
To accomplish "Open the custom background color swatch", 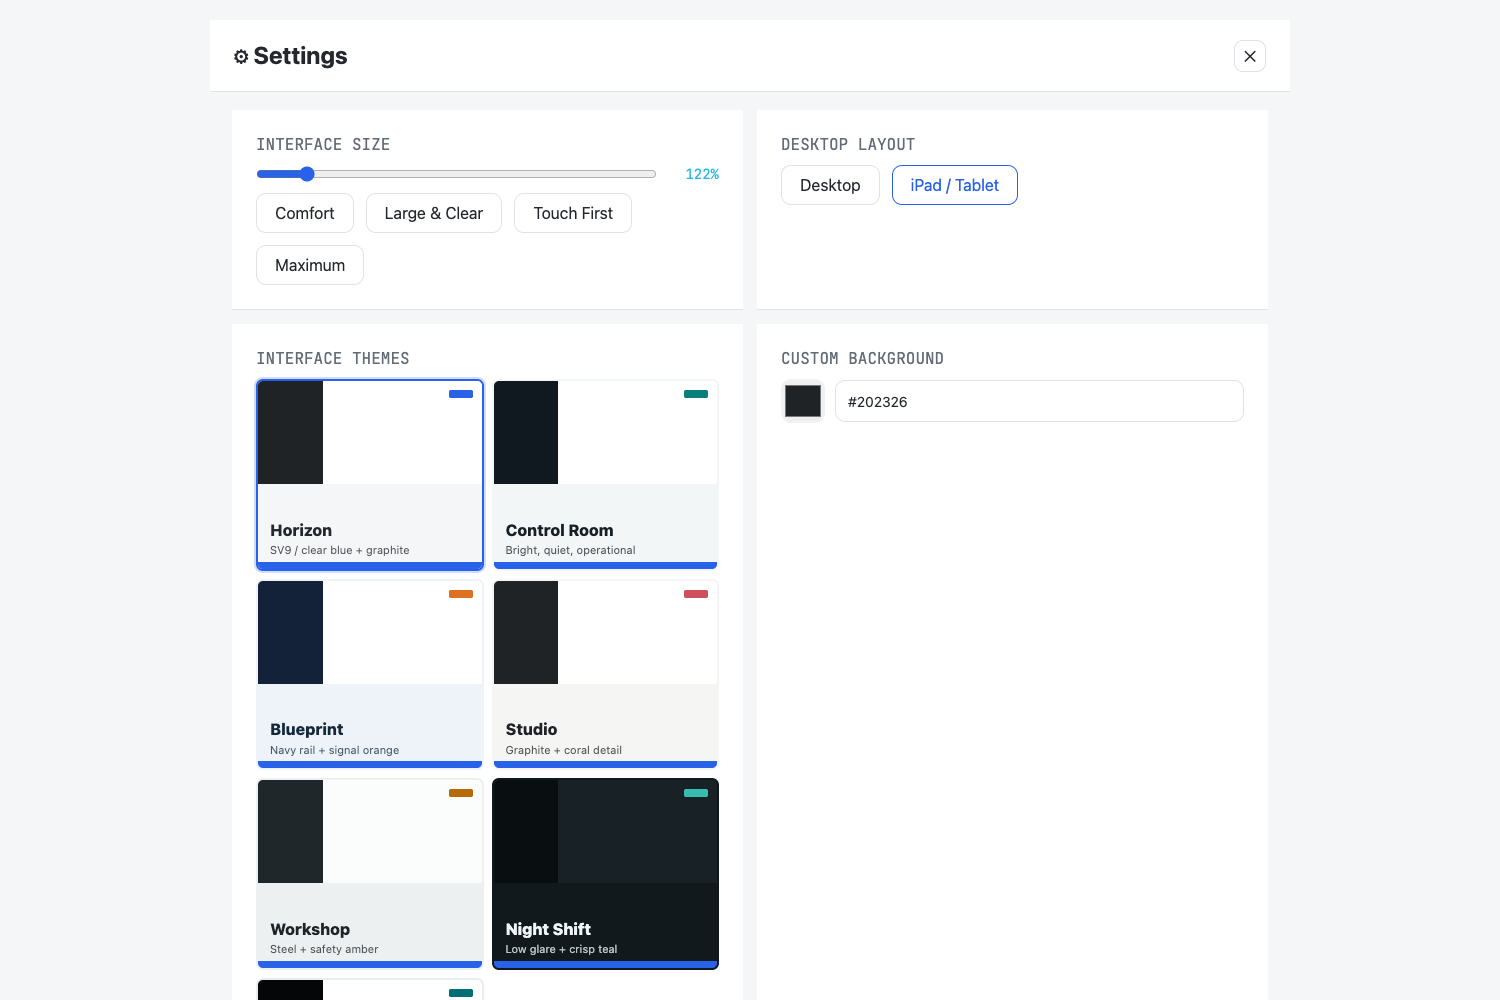I will 803,401.
